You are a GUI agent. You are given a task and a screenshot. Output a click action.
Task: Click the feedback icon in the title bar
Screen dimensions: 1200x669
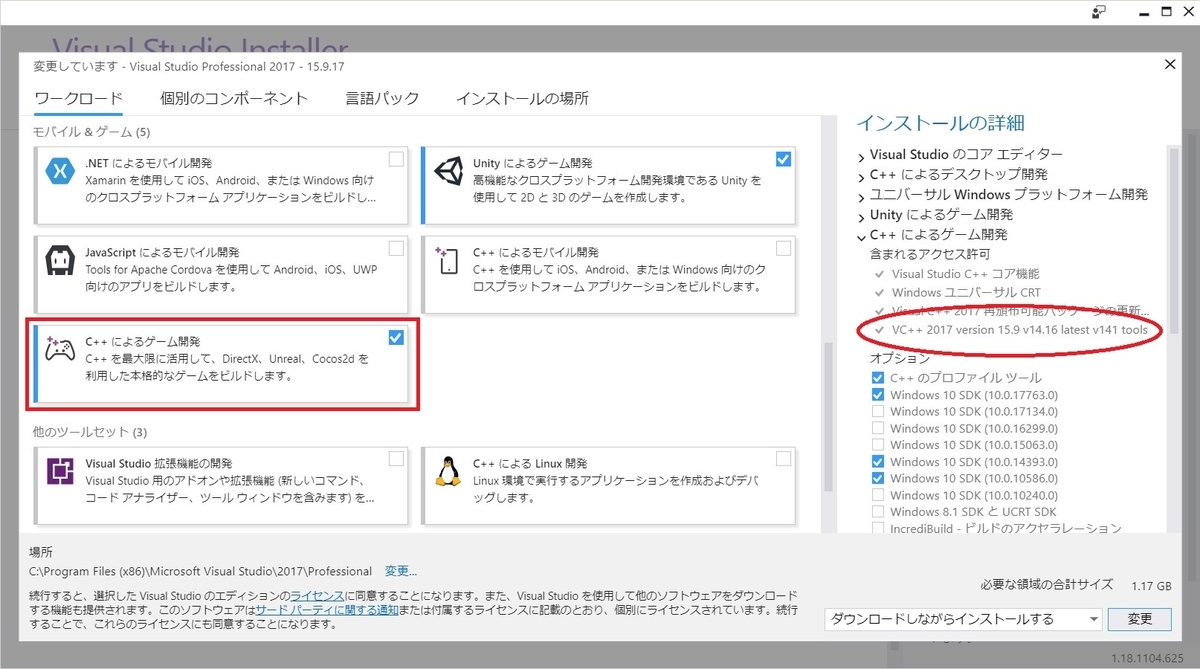(1098, 12)
